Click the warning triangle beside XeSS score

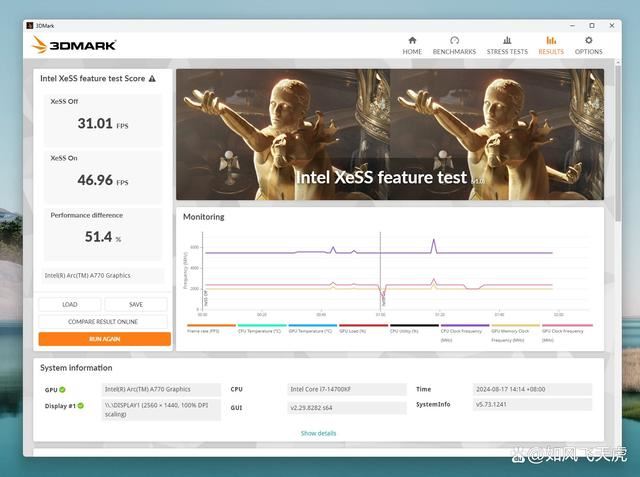(x=151, y=77)
